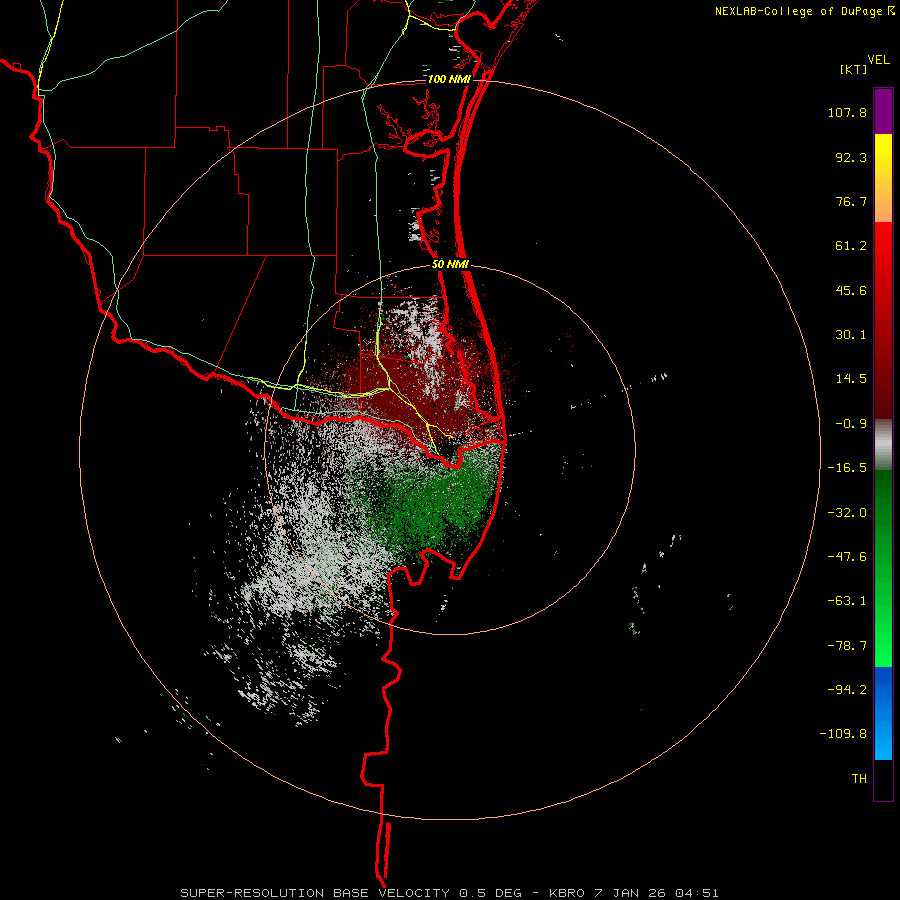The image size is (900, 900).
Task: Click the 61.2 legend value
Action: click(851, 246)
